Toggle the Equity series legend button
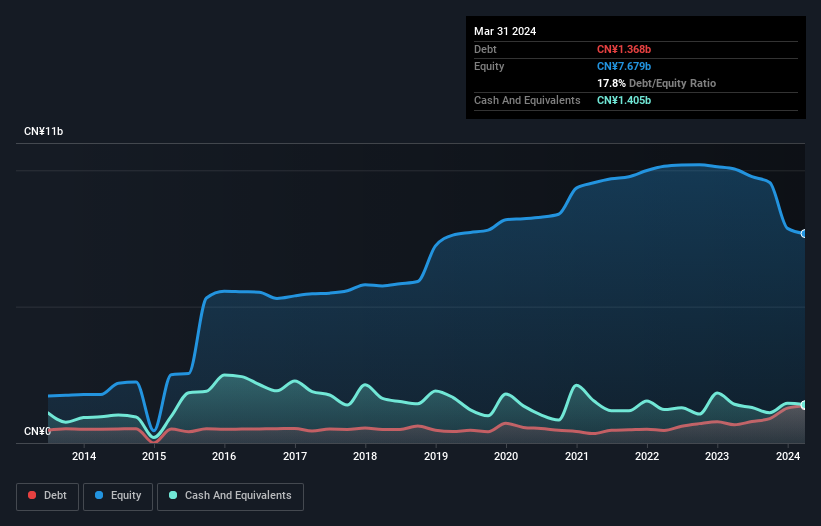 tap(118, 496)
